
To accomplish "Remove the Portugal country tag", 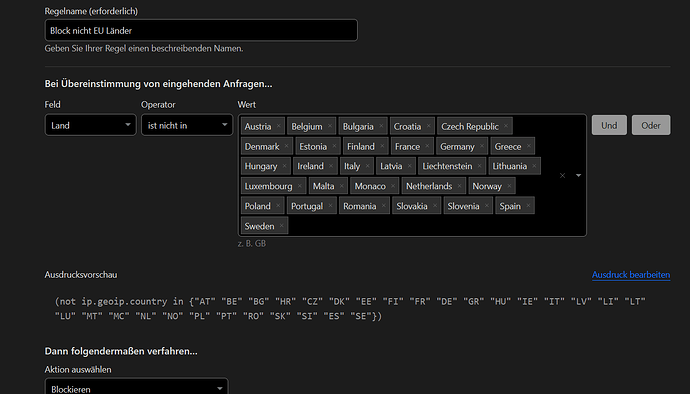I will 330,206.
